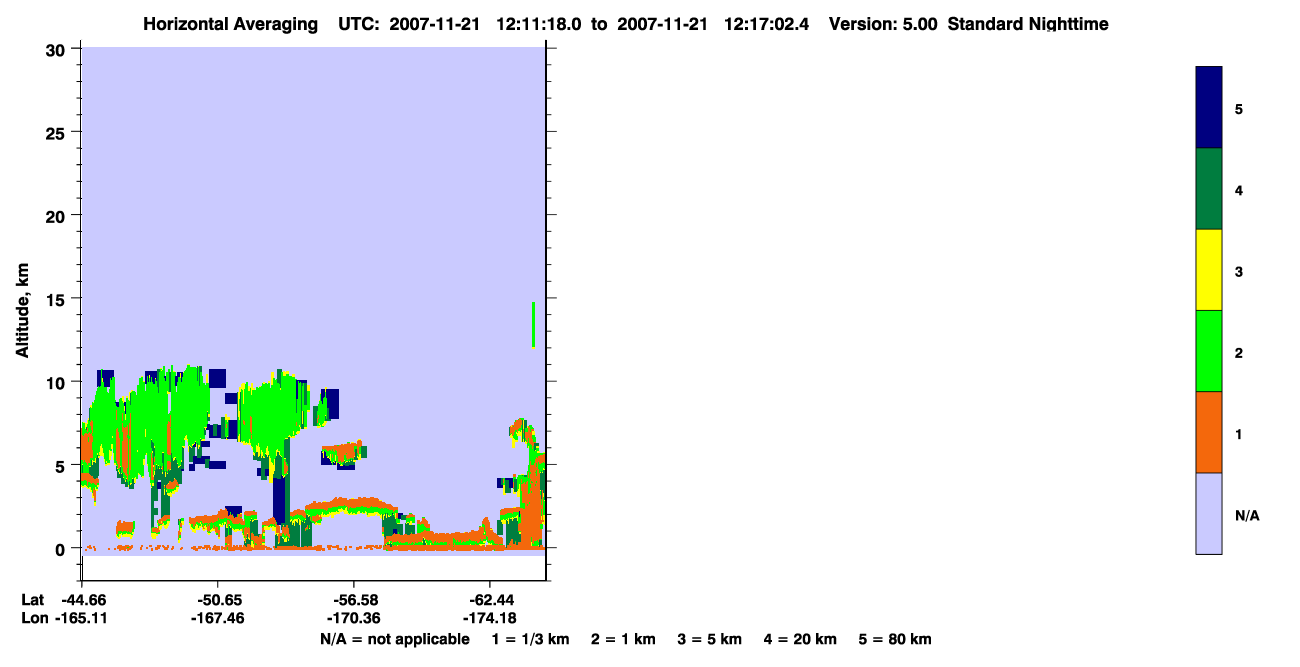The height and width of the screenshot is (667, 1300).
Task: Click the dark green colorbar segment labeled 4
Action: coord(1209,189)
